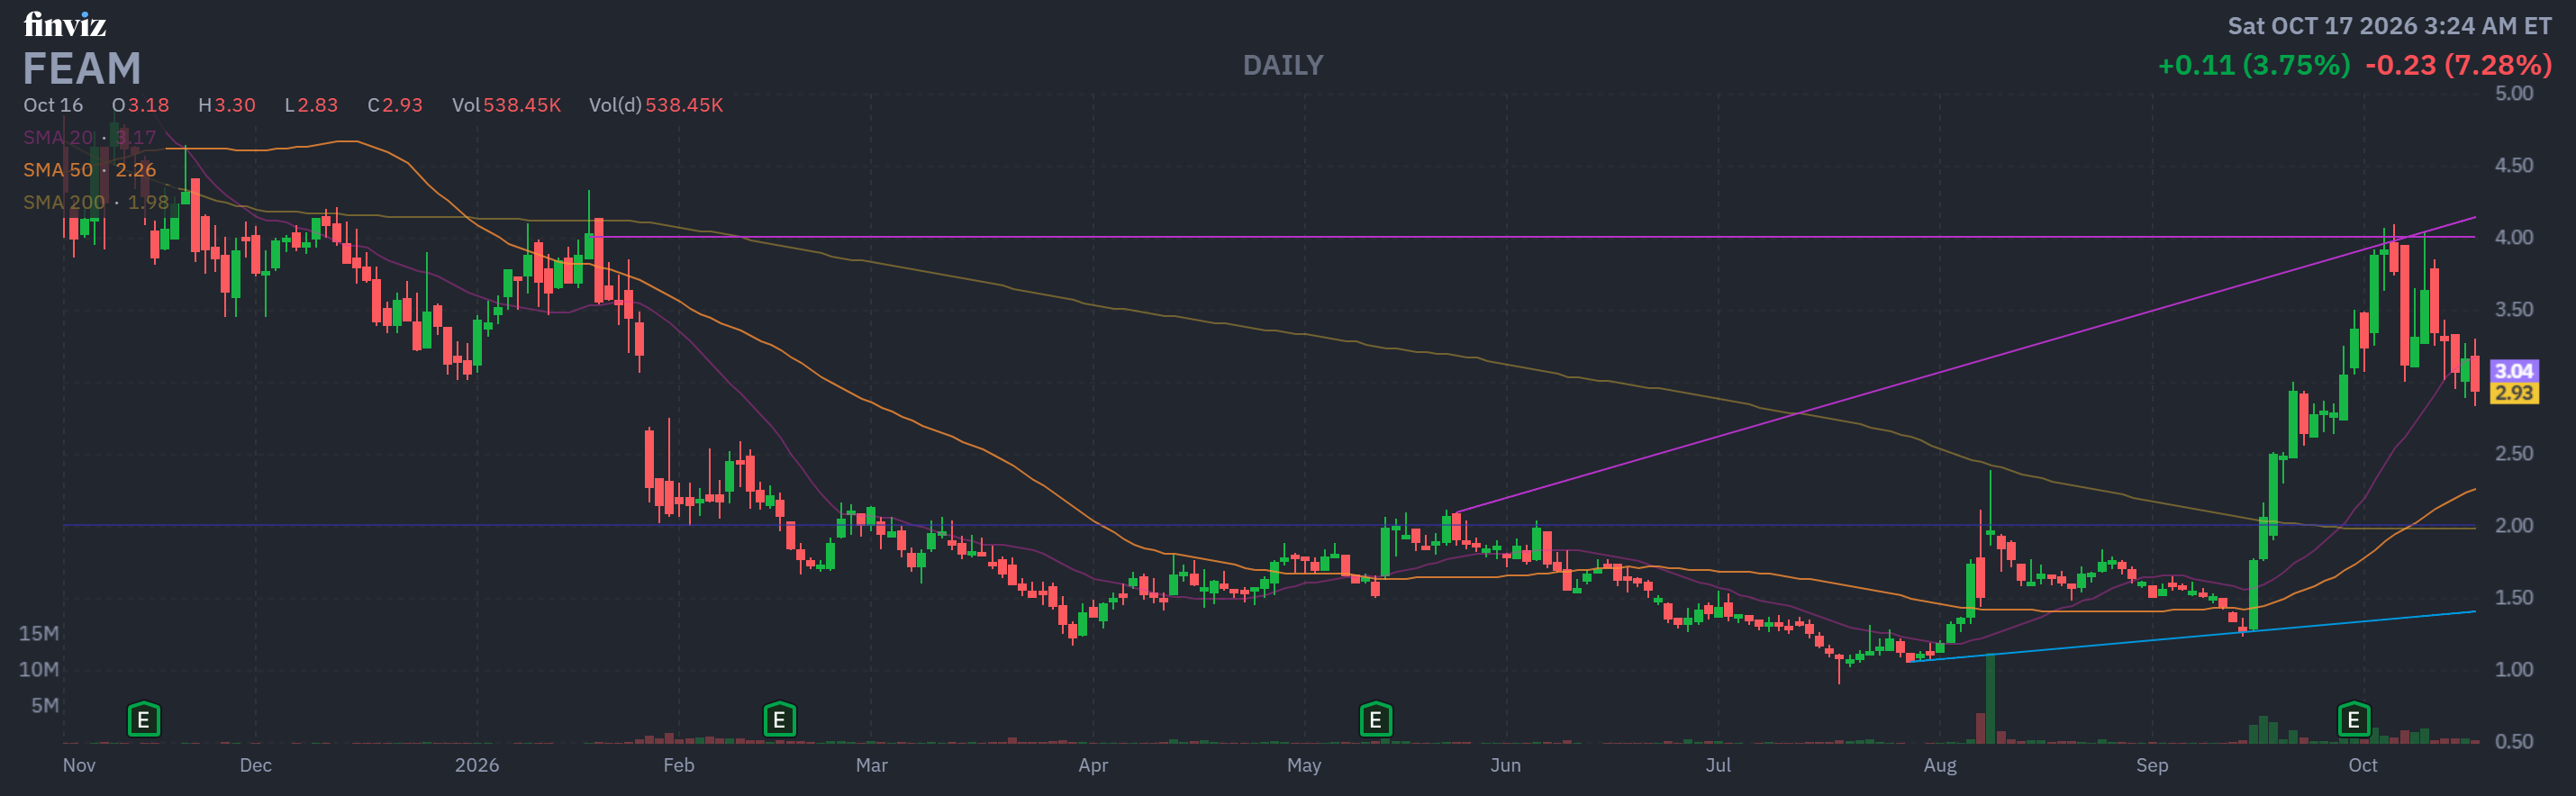Click the tall August volume spike bar

click(1990, 698)
